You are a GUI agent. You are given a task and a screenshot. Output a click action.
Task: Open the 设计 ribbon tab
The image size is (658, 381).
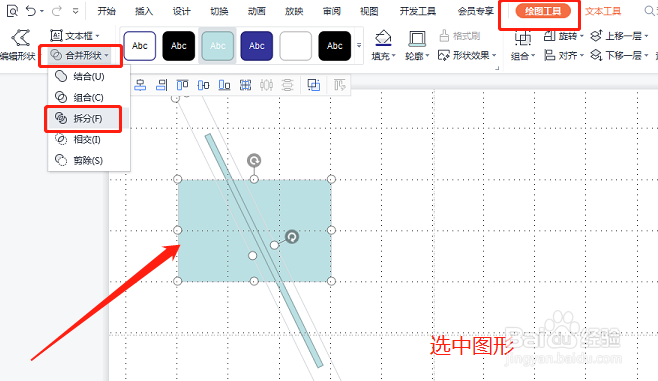coord(181,11)
